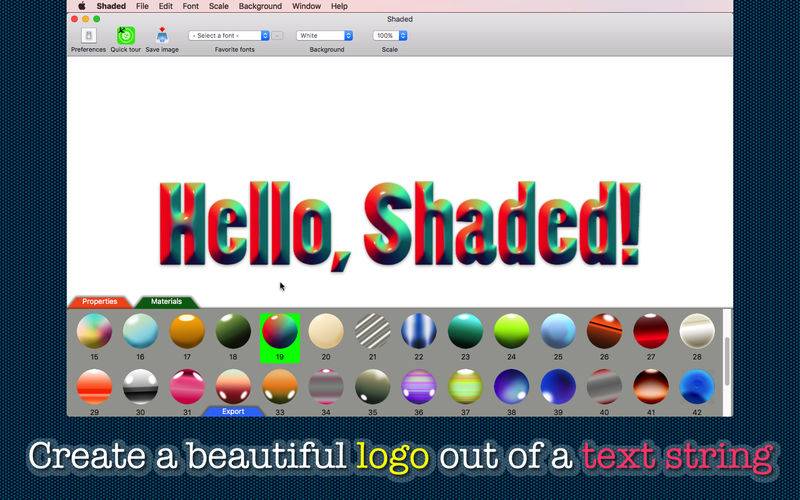Open the Preferences toolbar icon
This screenshot has width=800, height=500.
coord(89,35)
